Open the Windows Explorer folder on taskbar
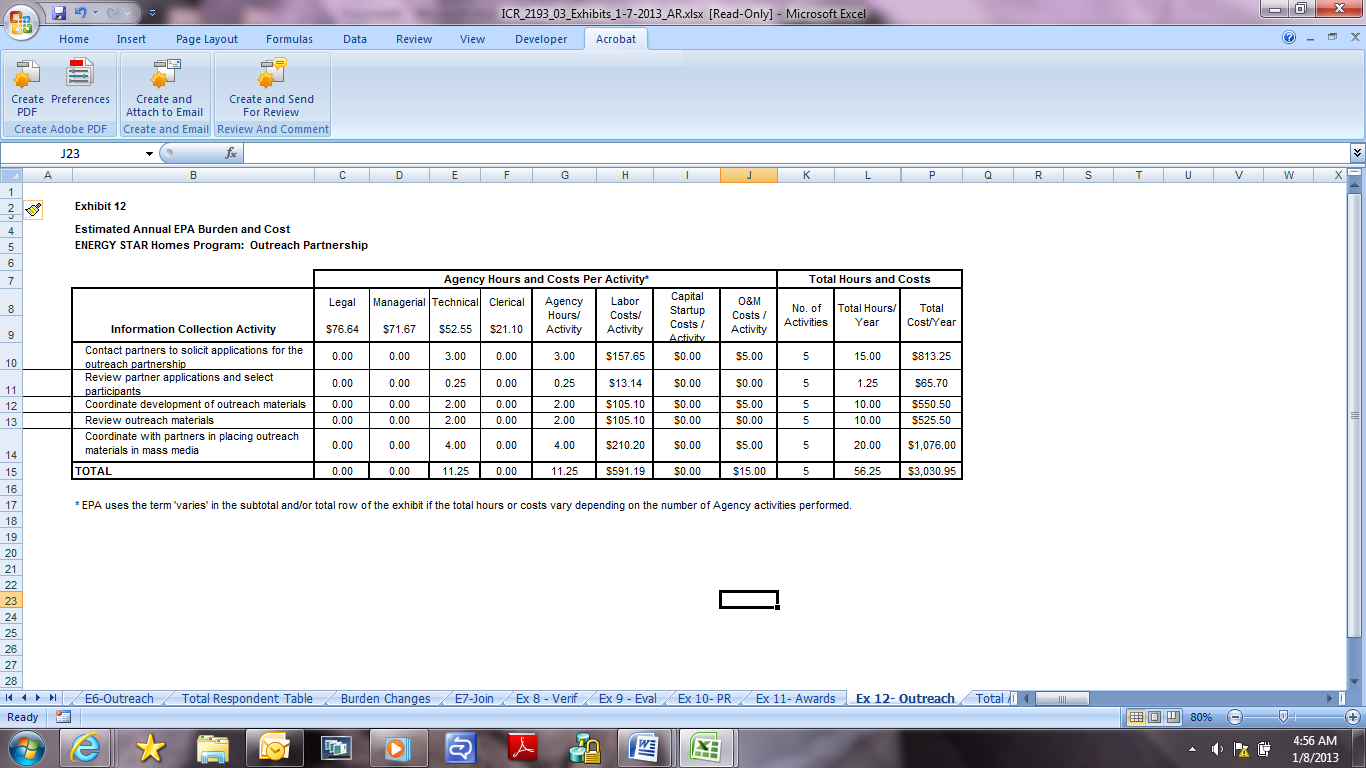Screen dimensions: 1366x768 pyautogui.click(x=212, y=747)
